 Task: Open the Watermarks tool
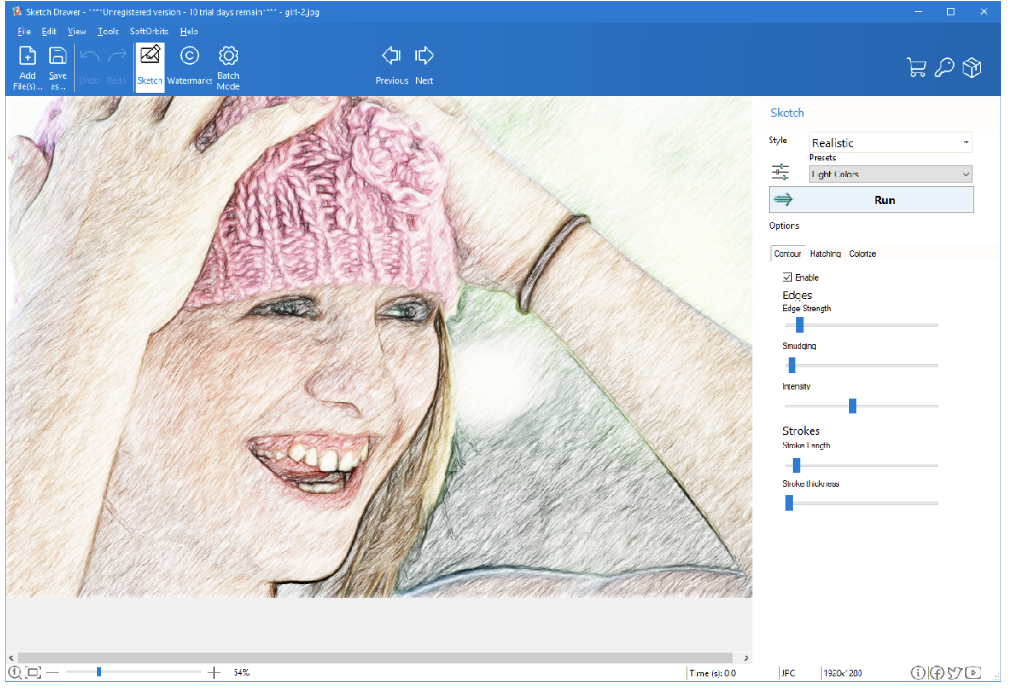tap(189, 63)
